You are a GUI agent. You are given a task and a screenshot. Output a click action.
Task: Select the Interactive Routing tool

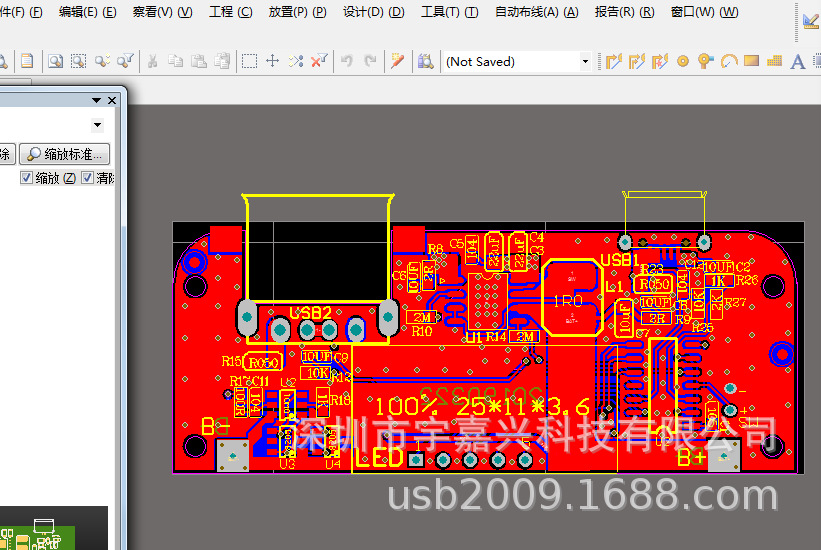[x=613, y=61]
